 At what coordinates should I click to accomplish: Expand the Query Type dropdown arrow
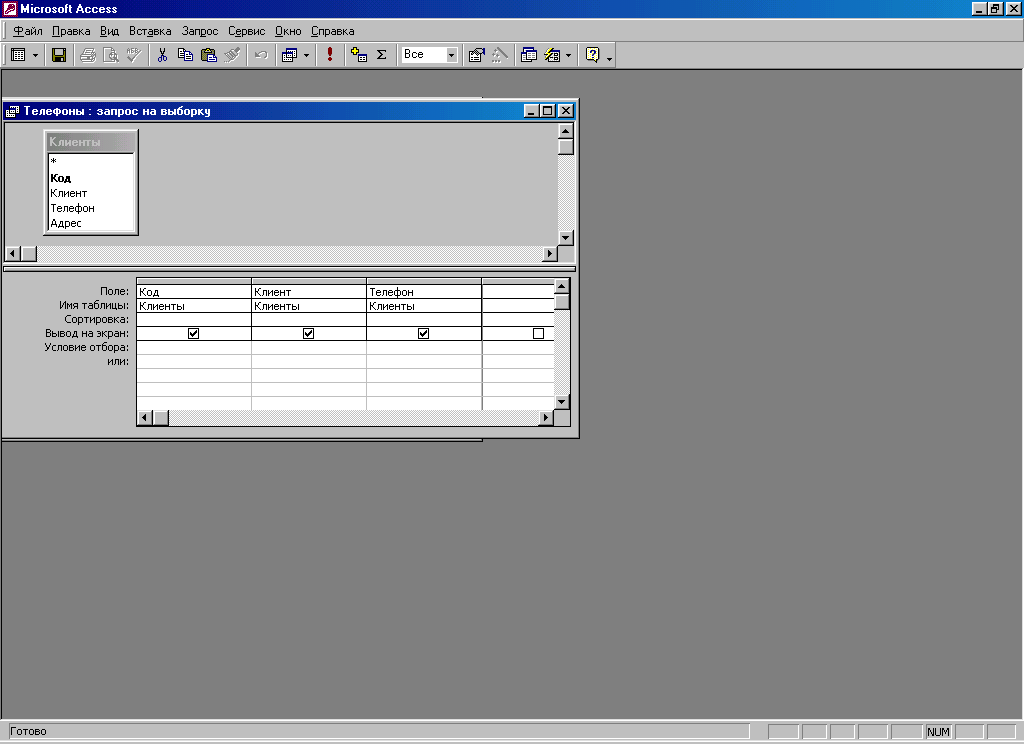pyautogui.click(x=306, y=55)
